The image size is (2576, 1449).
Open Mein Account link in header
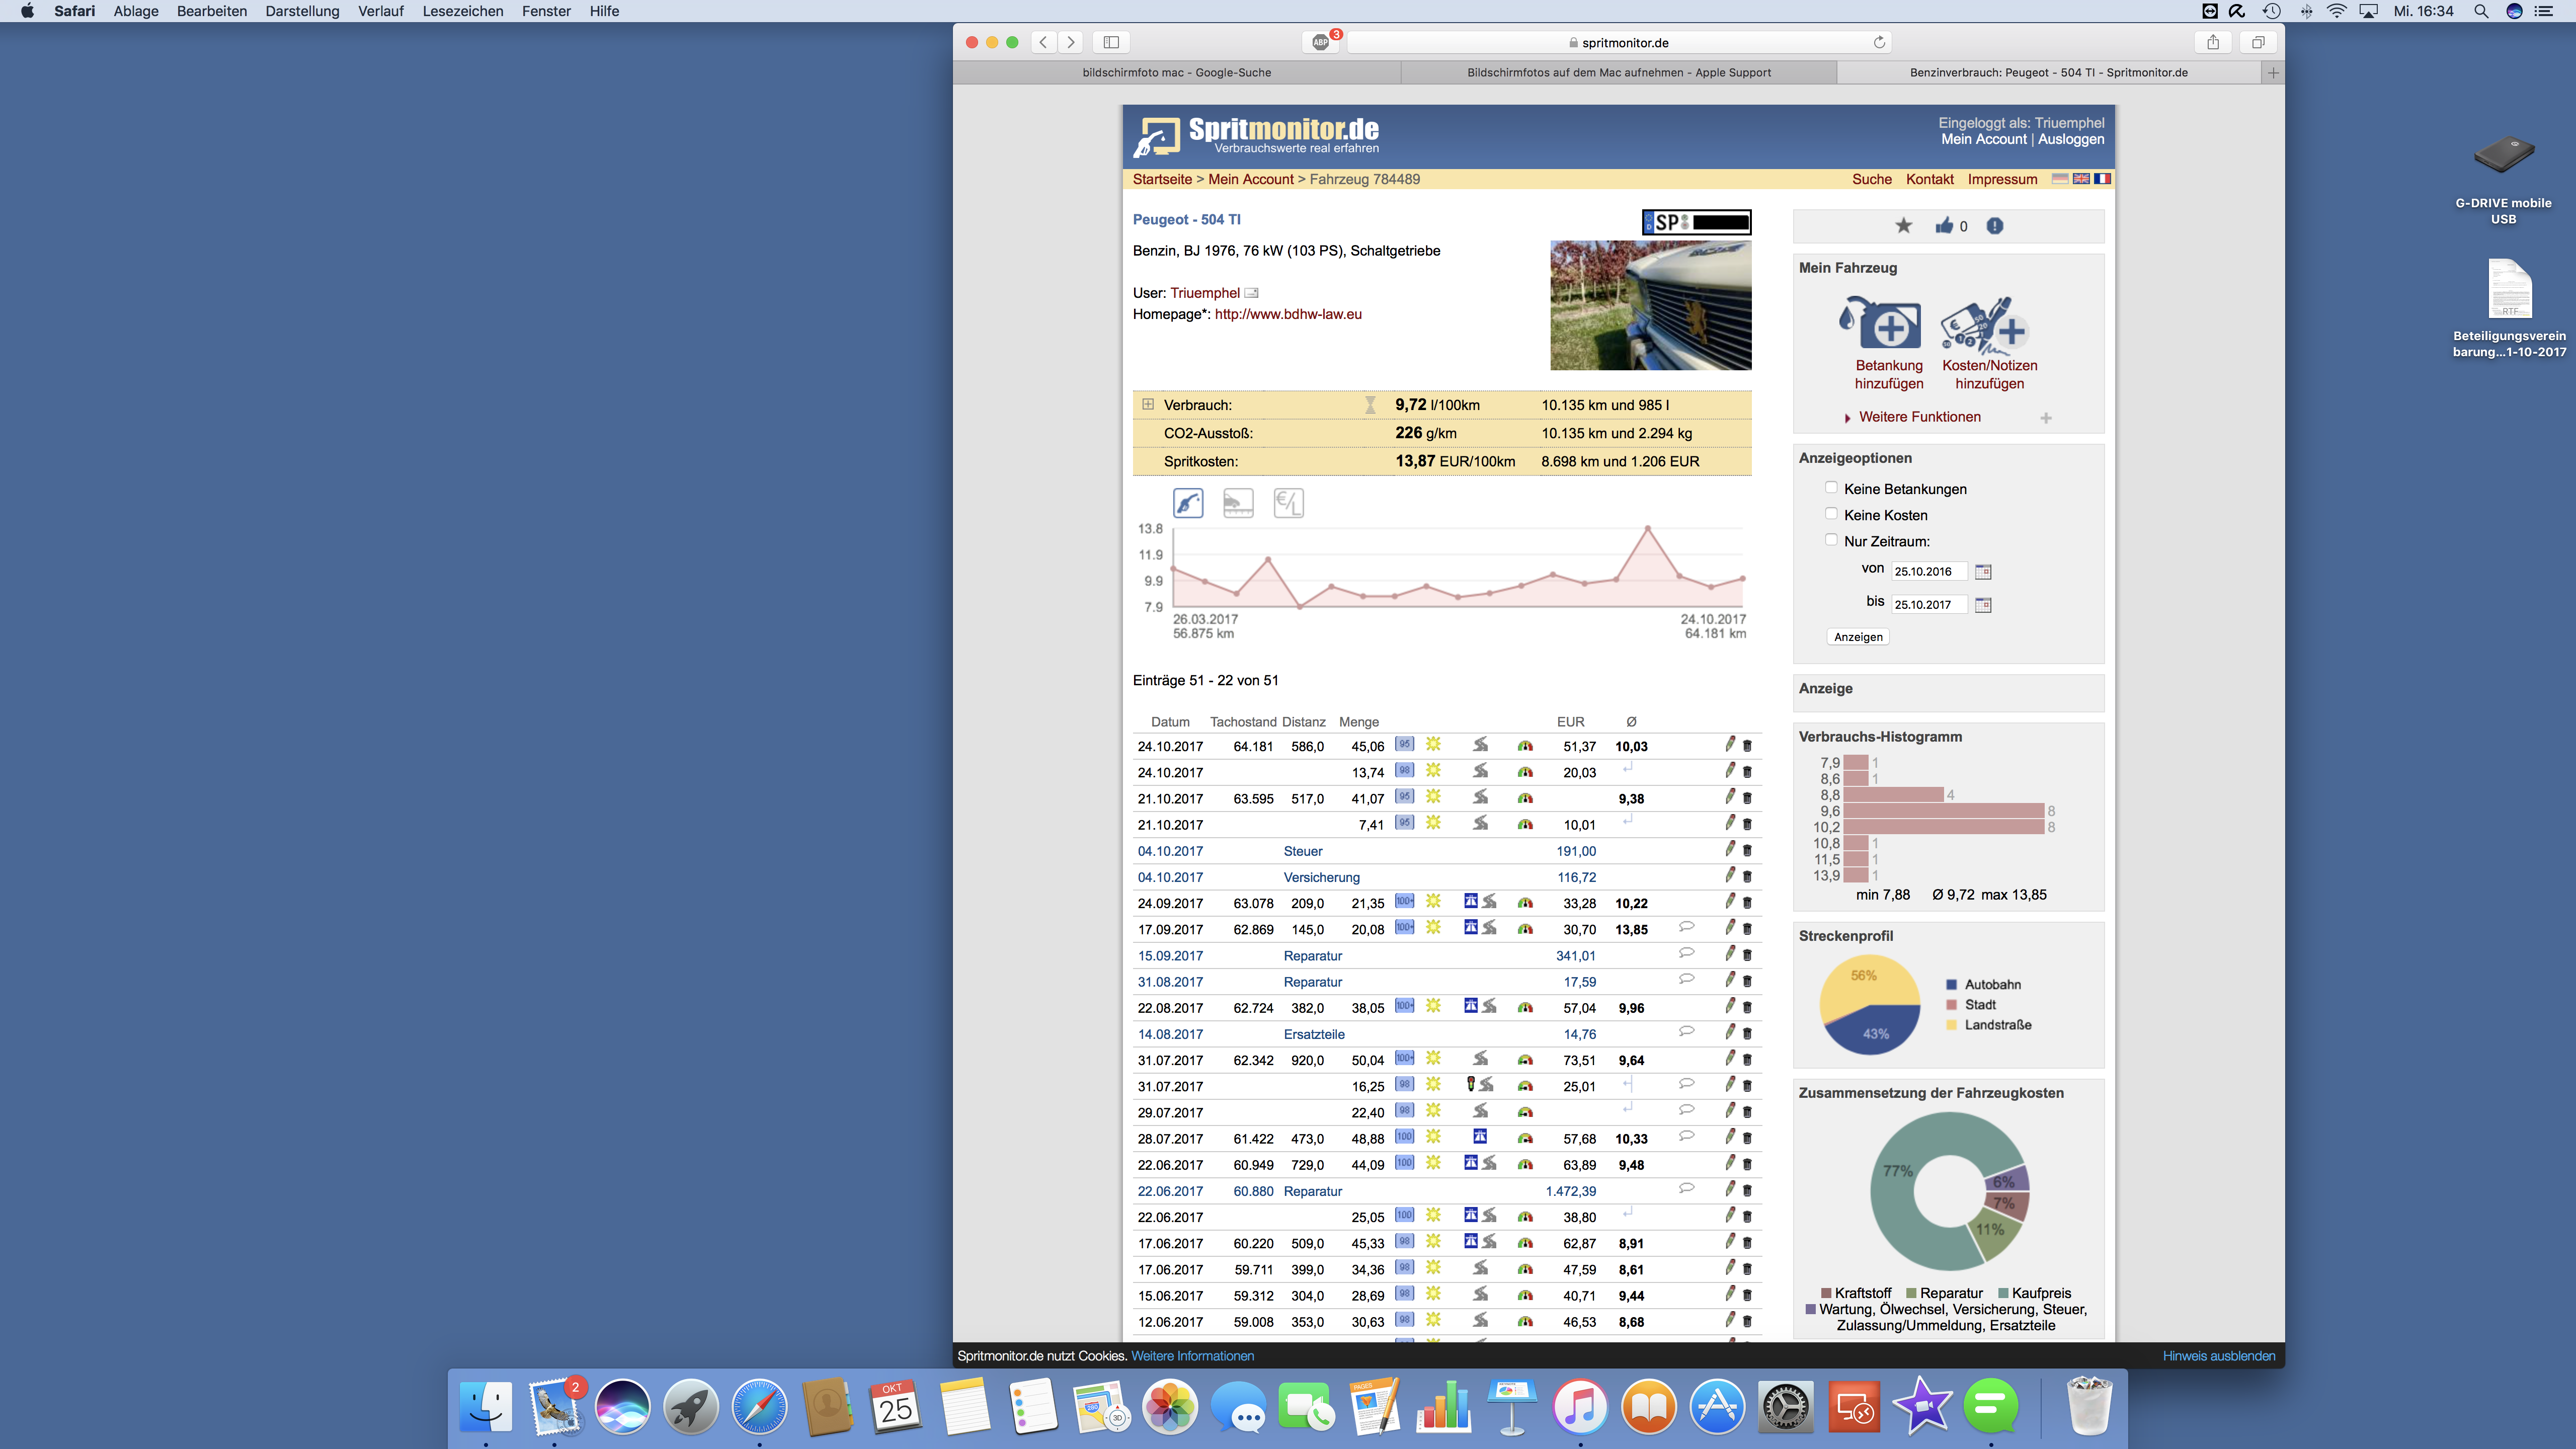(1984, 140)
